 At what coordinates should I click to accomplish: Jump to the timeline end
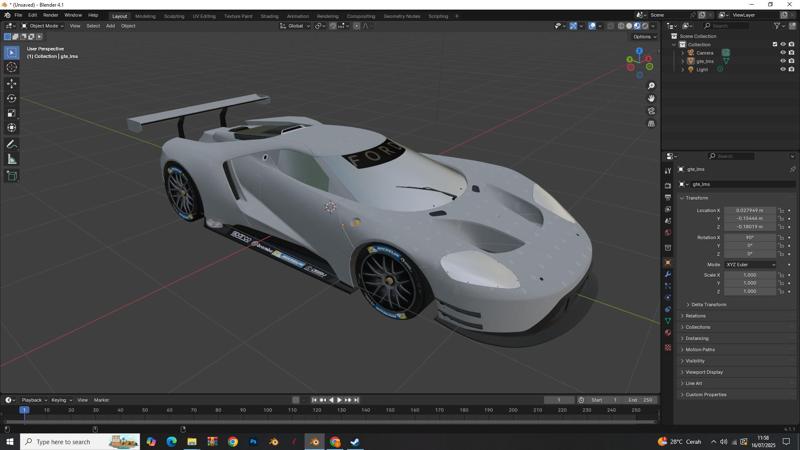tap(357, 400)
